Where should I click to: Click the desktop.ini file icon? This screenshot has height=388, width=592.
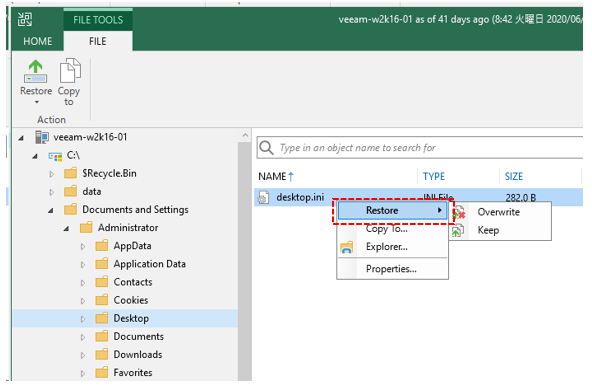(264, 197)
